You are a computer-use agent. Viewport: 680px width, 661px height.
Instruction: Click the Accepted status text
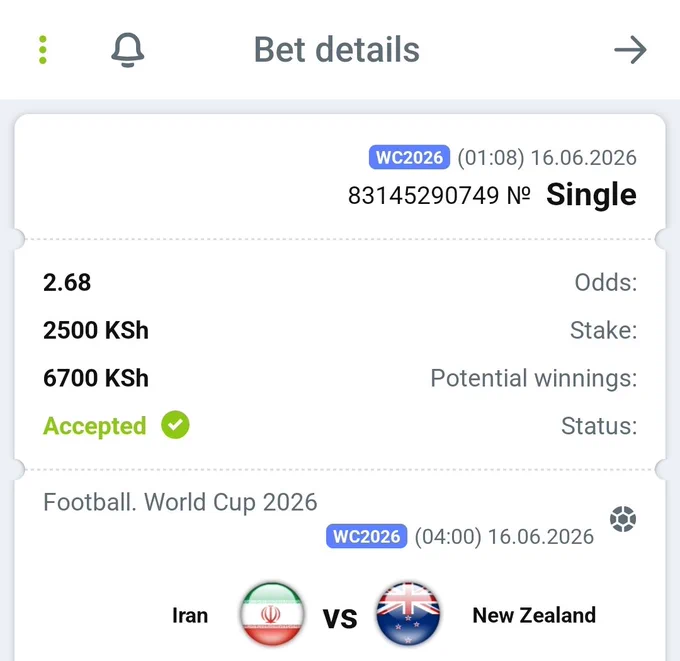(x=95, y=426)
